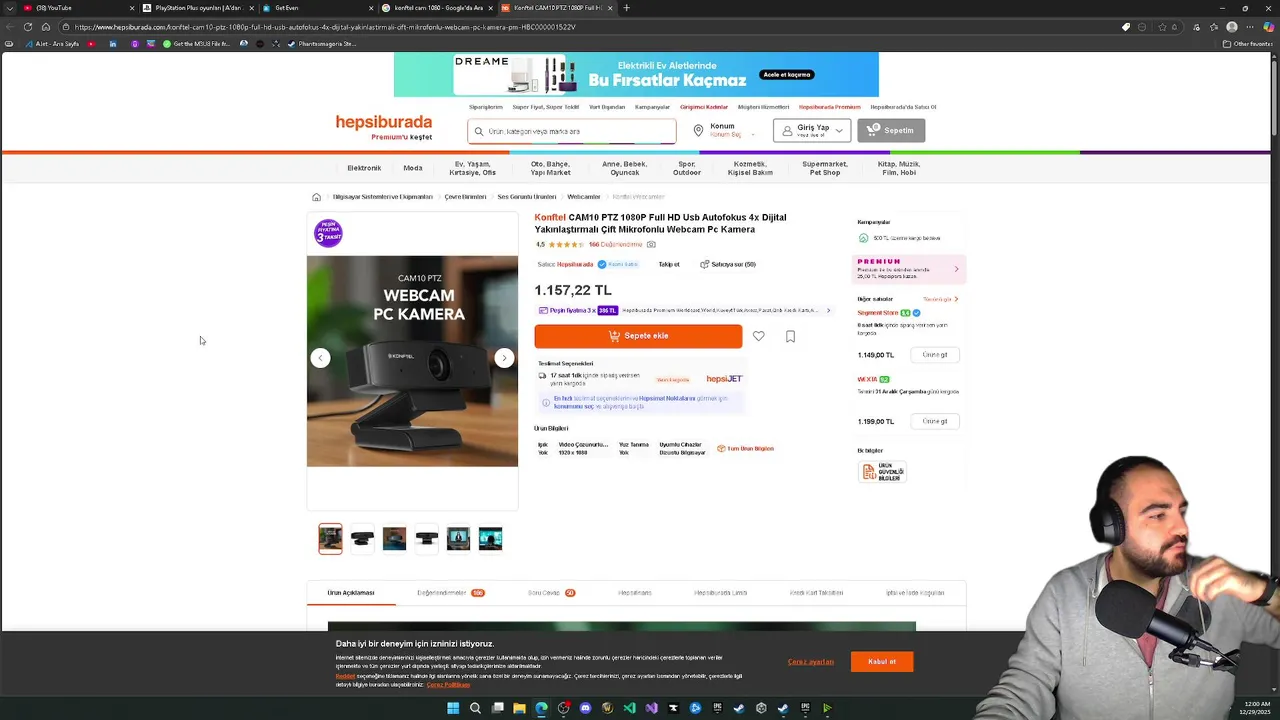The height and width of the screenshot is (720, 1280).
Task: Open the Windows Start menu
Action: (453, 708)
